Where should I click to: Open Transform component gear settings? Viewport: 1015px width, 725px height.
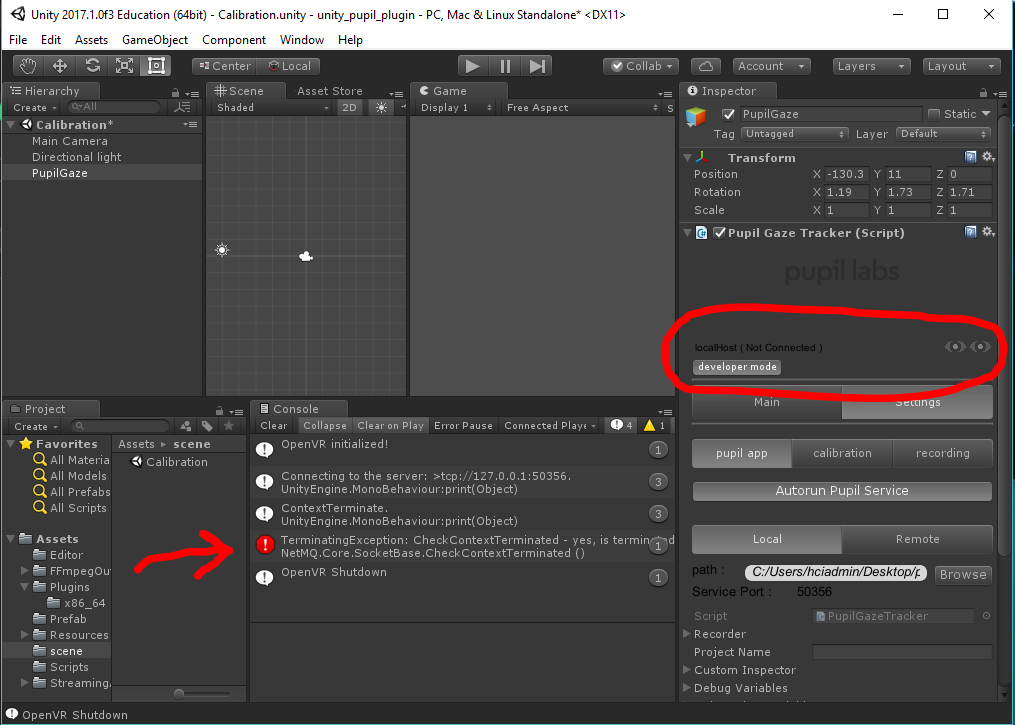pos(988,157)
